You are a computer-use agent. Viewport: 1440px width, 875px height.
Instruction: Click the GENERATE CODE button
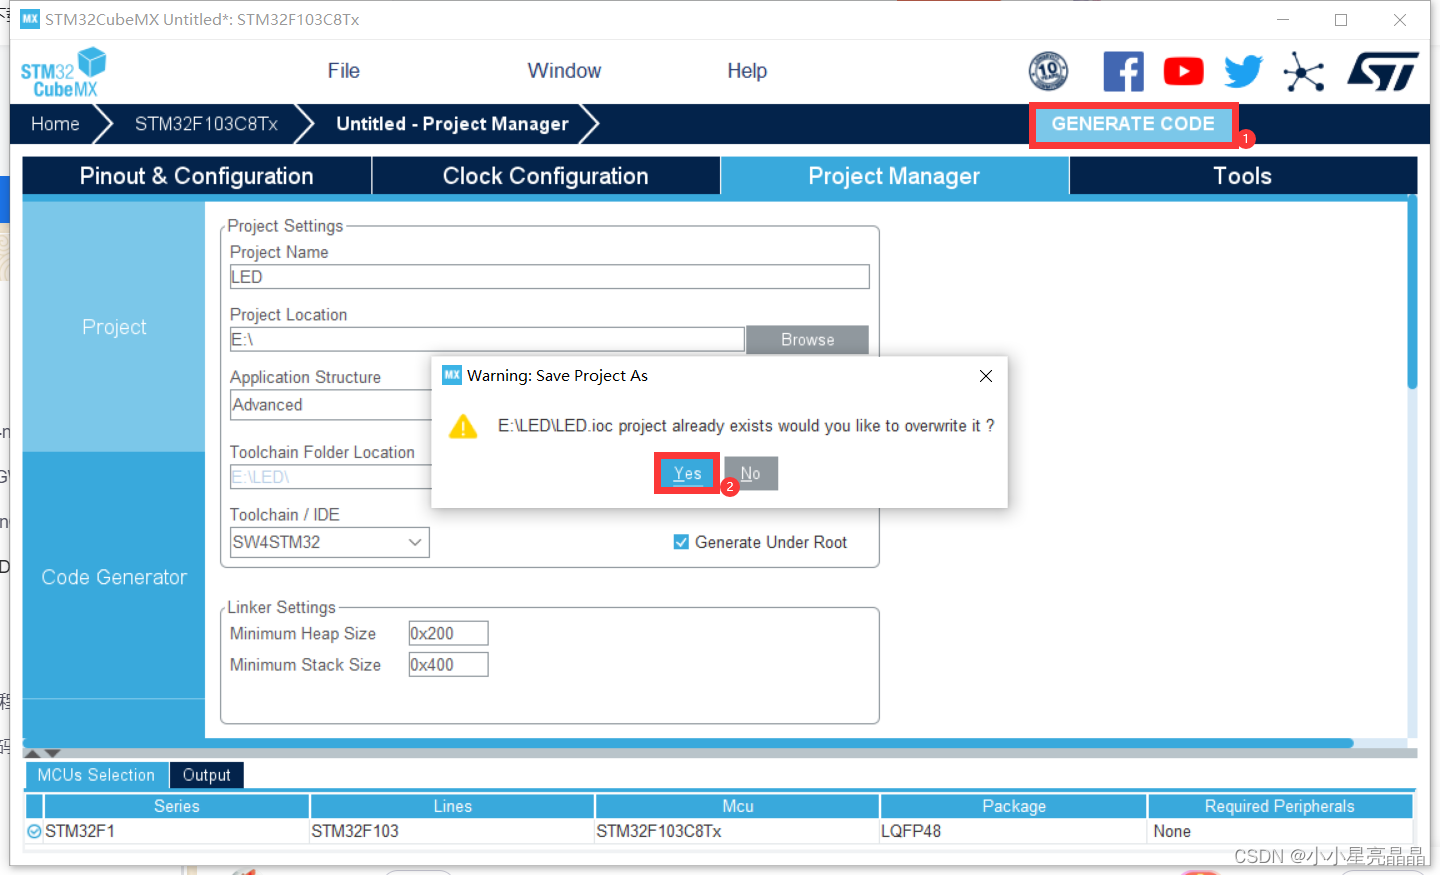coord(1133,124)
